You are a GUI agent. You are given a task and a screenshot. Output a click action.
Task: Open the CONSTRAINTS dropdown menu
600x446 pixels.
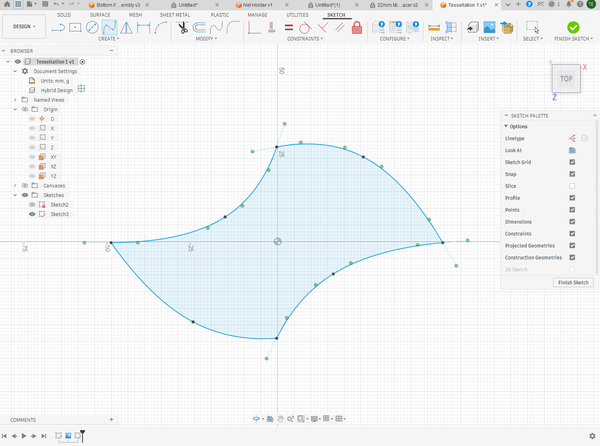(305, 39)
